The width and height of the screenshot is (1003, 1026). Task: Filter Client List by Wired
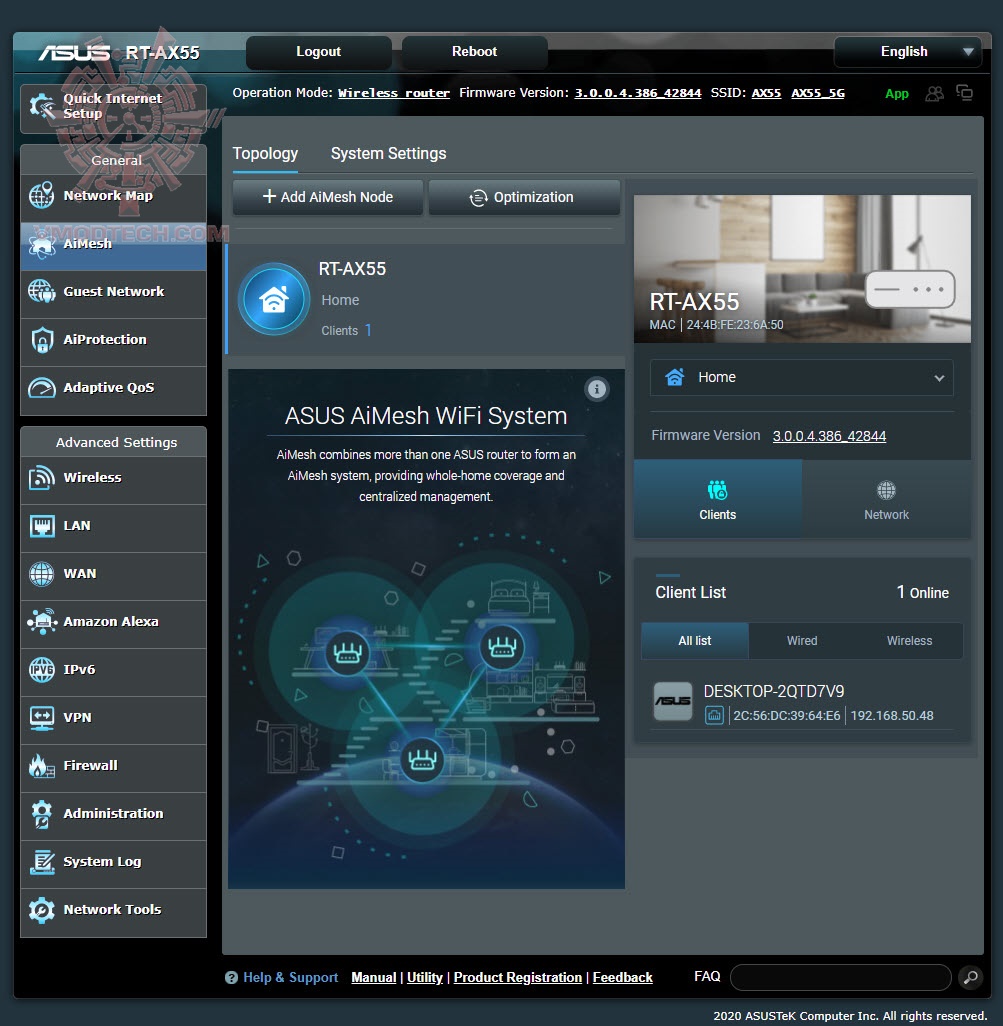click(802, 641)
